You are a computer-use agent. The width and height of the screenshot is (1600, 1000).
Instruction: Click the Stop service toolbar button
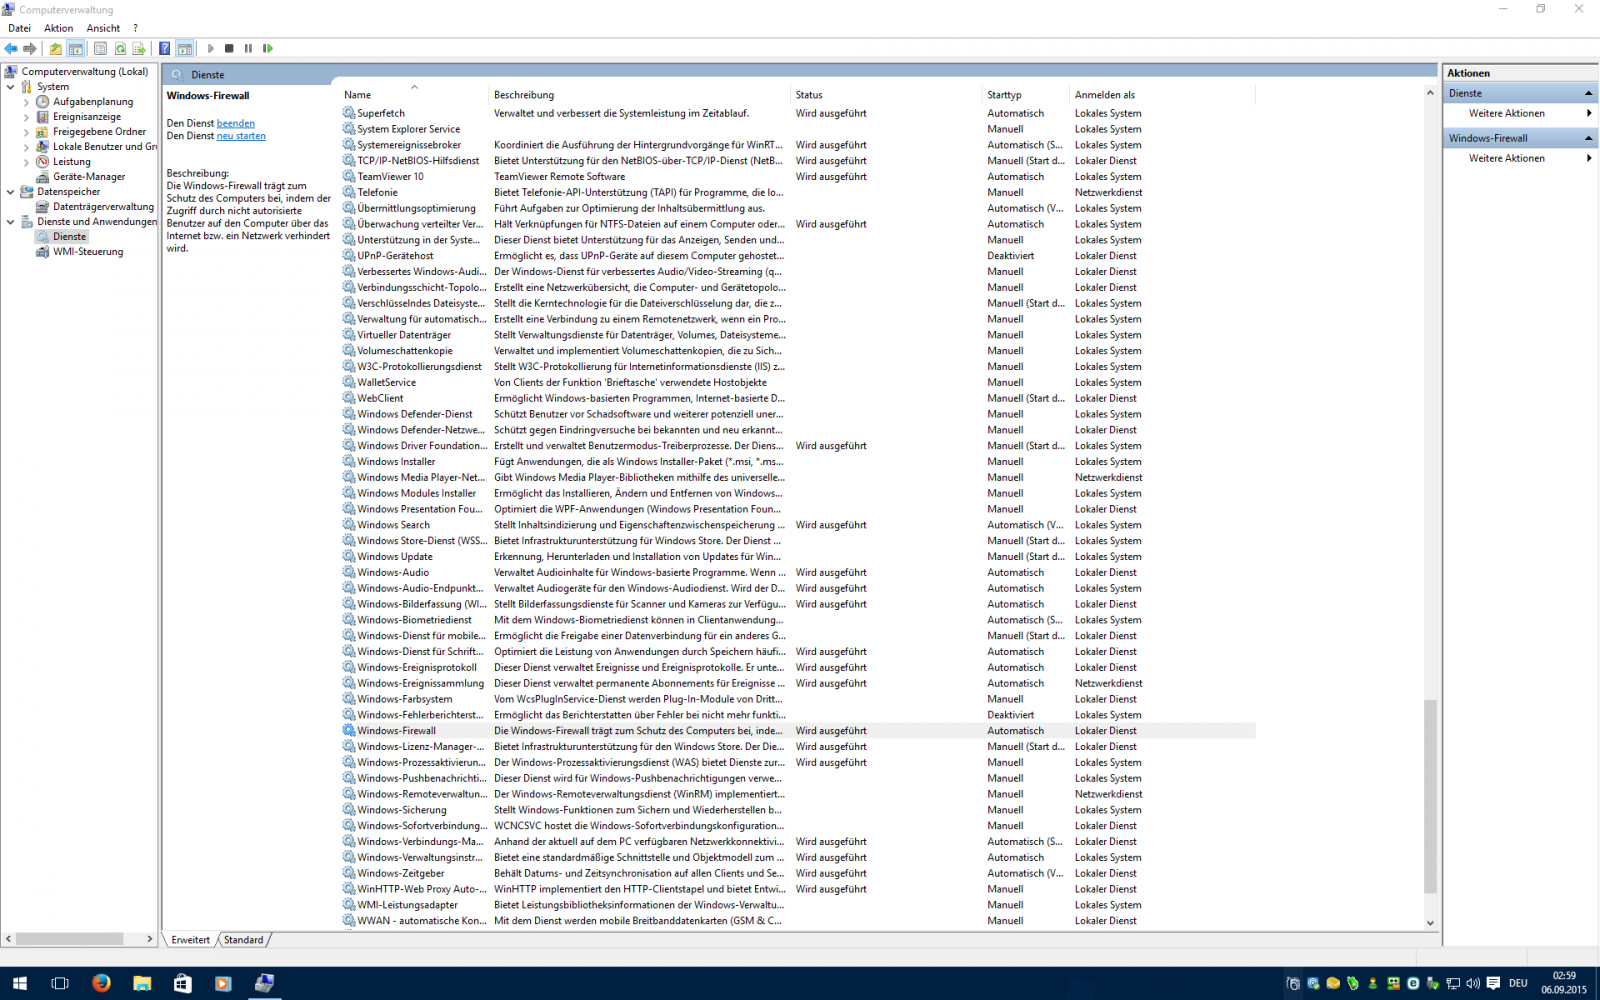click(x=229, y=48)
